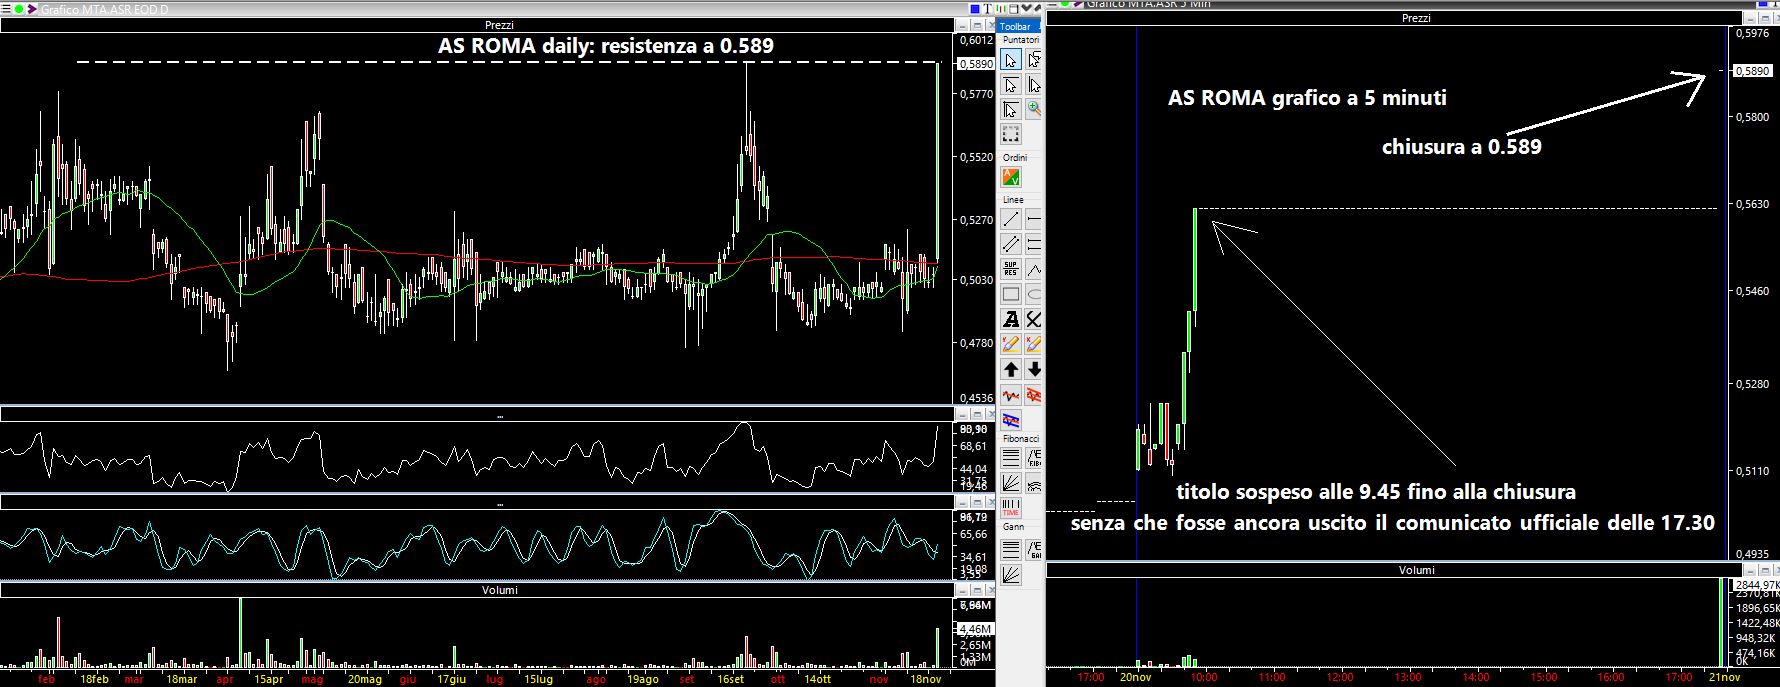Click the 5-minute chart Volumi header
Viewport: 1780px width, 687px height.
1416,570
